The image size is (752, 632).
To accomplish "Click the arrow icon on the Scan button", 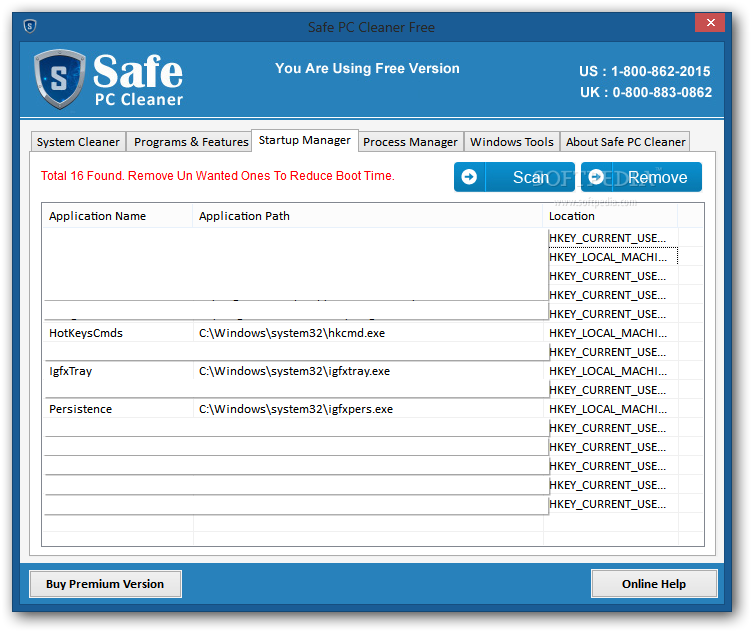I will pyautogui.click(x=469, y=177).
